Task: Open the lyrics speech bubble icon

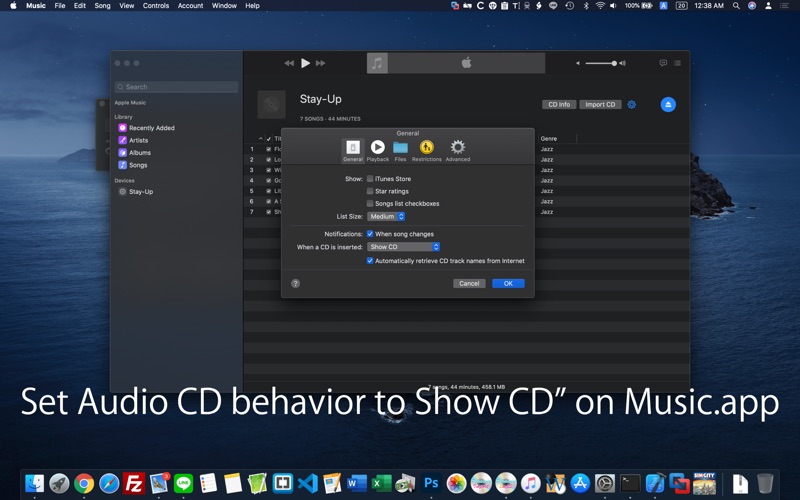Action: [x=663, y=63]
